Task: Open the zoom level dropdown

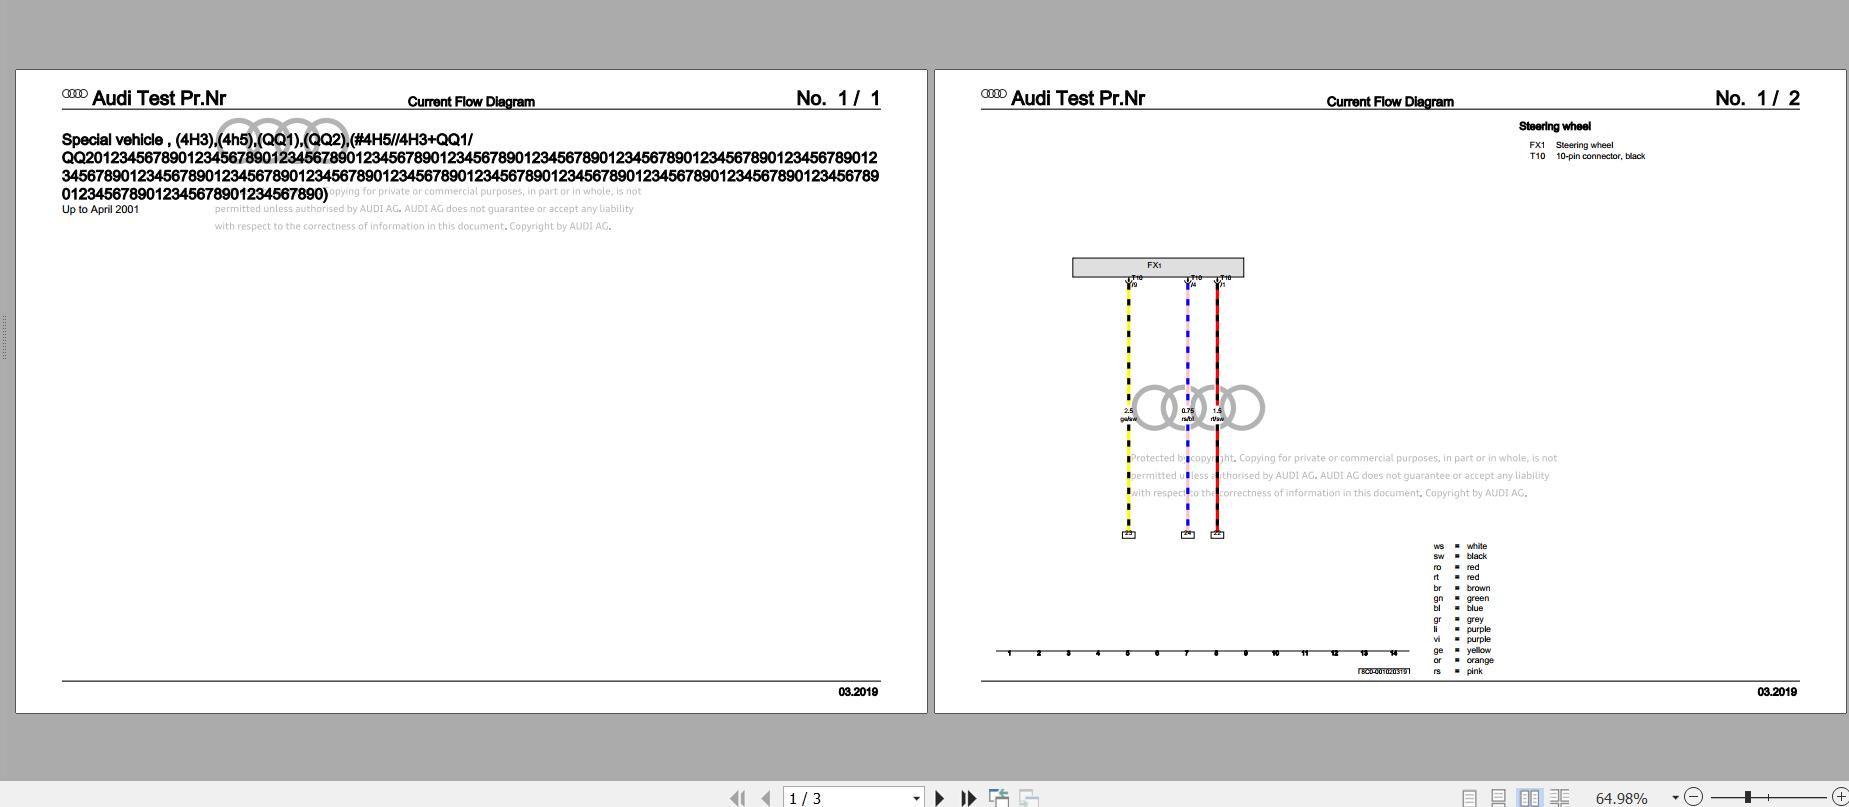Action: point(1675,797)
